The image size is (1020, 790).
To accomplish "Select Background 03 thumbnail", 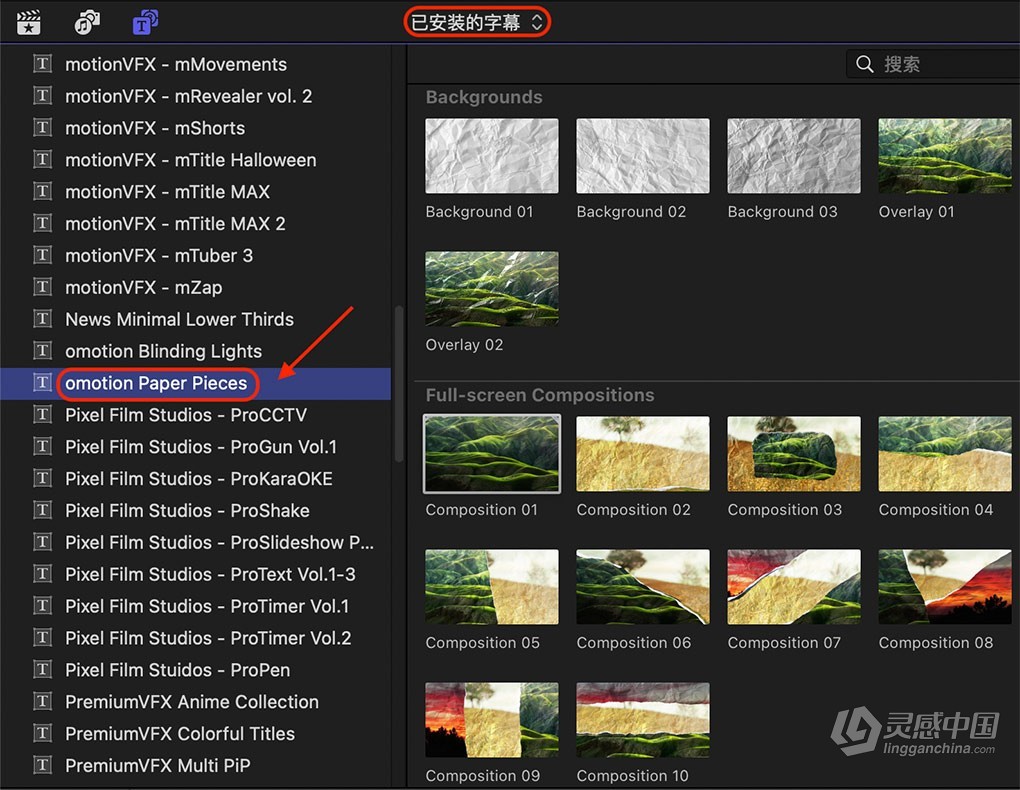I will click(x=794, y=156).
